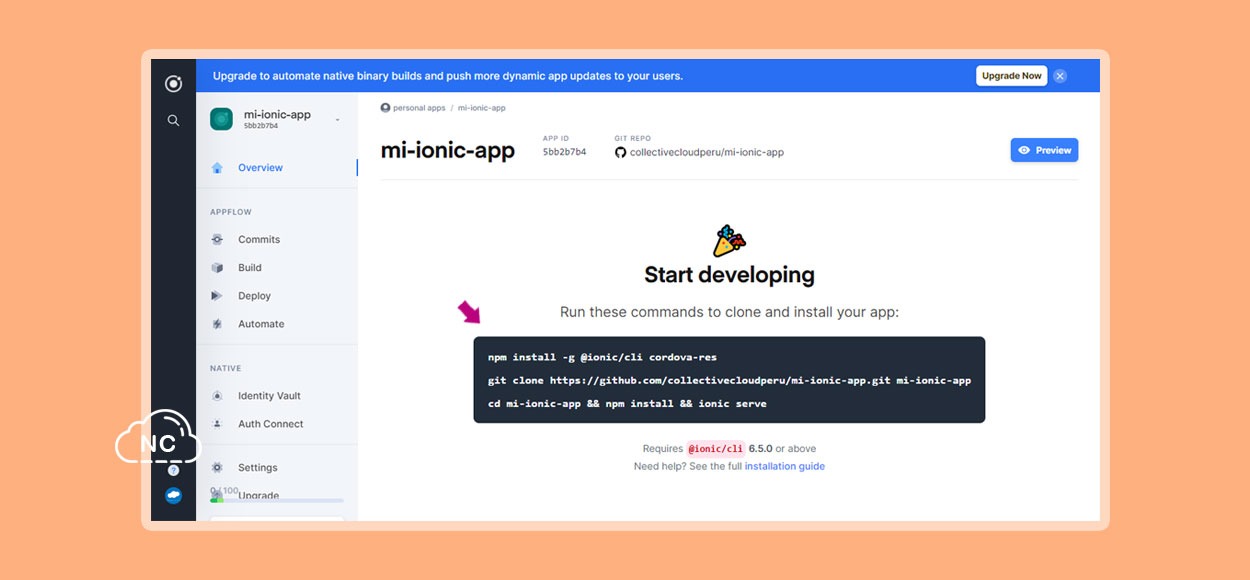
Task: Open the Commits section
Action: (259, 240)
